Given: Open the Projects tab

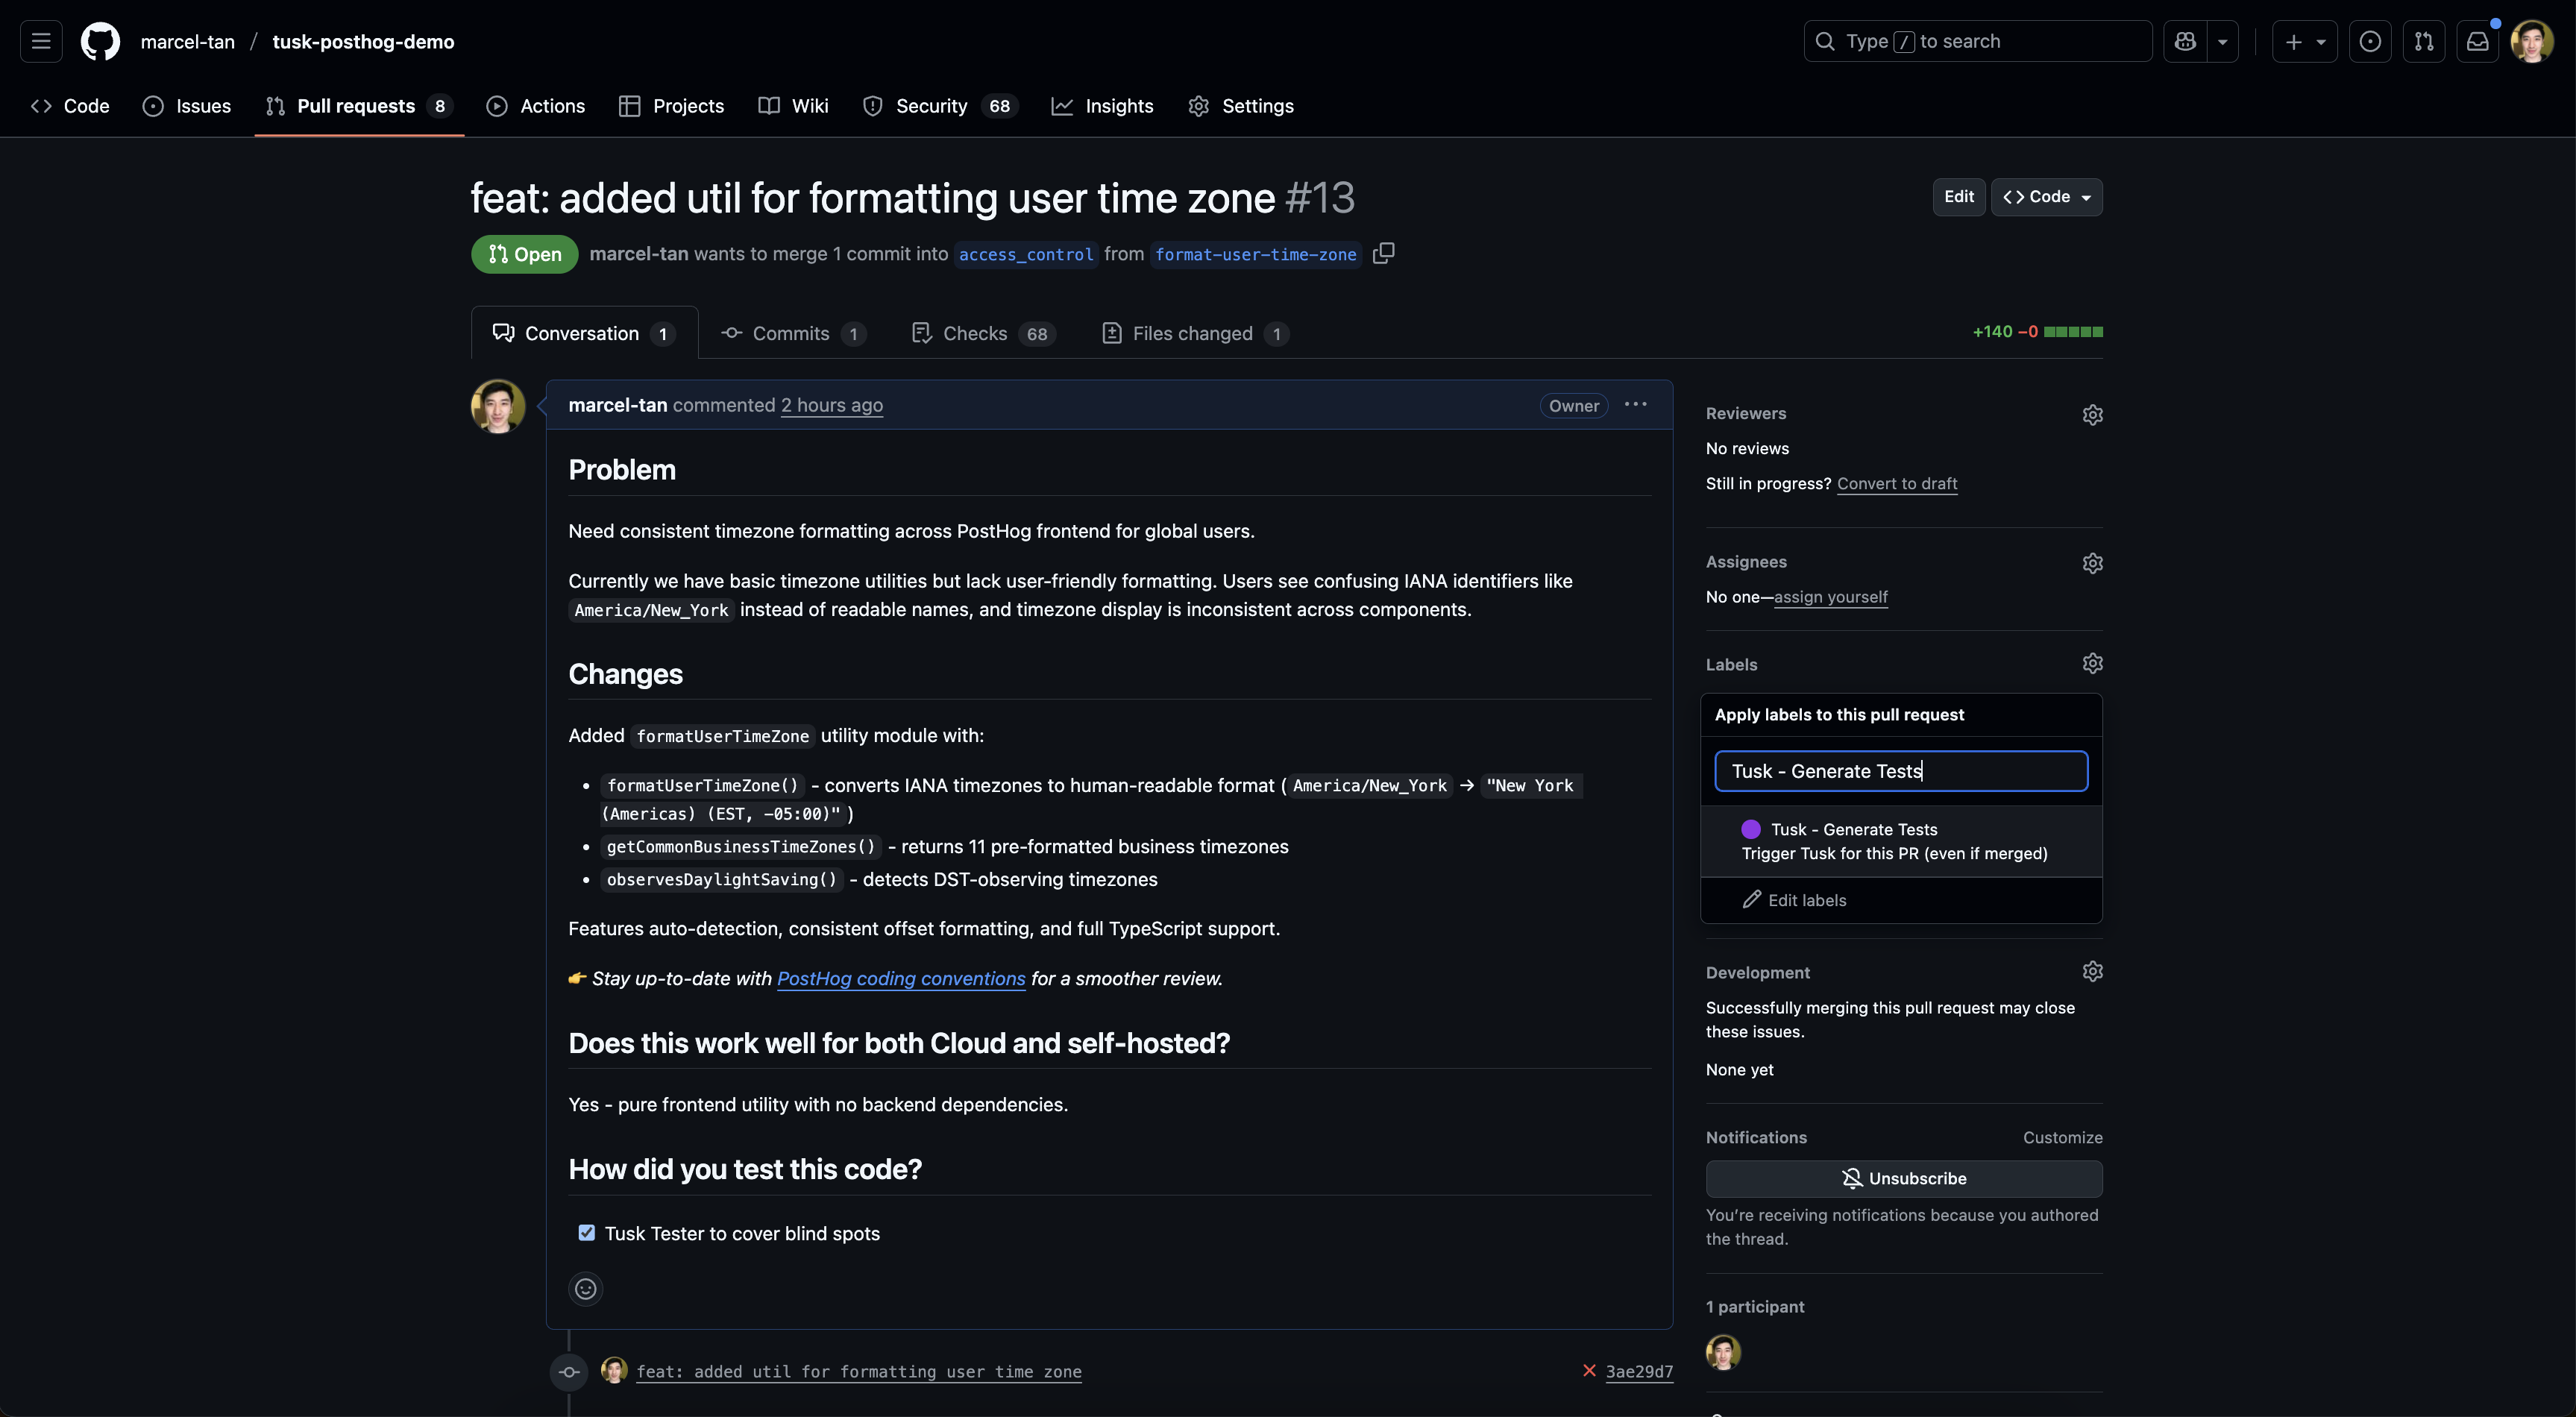Looking at the screenshot, I should [x=671, y=106].
